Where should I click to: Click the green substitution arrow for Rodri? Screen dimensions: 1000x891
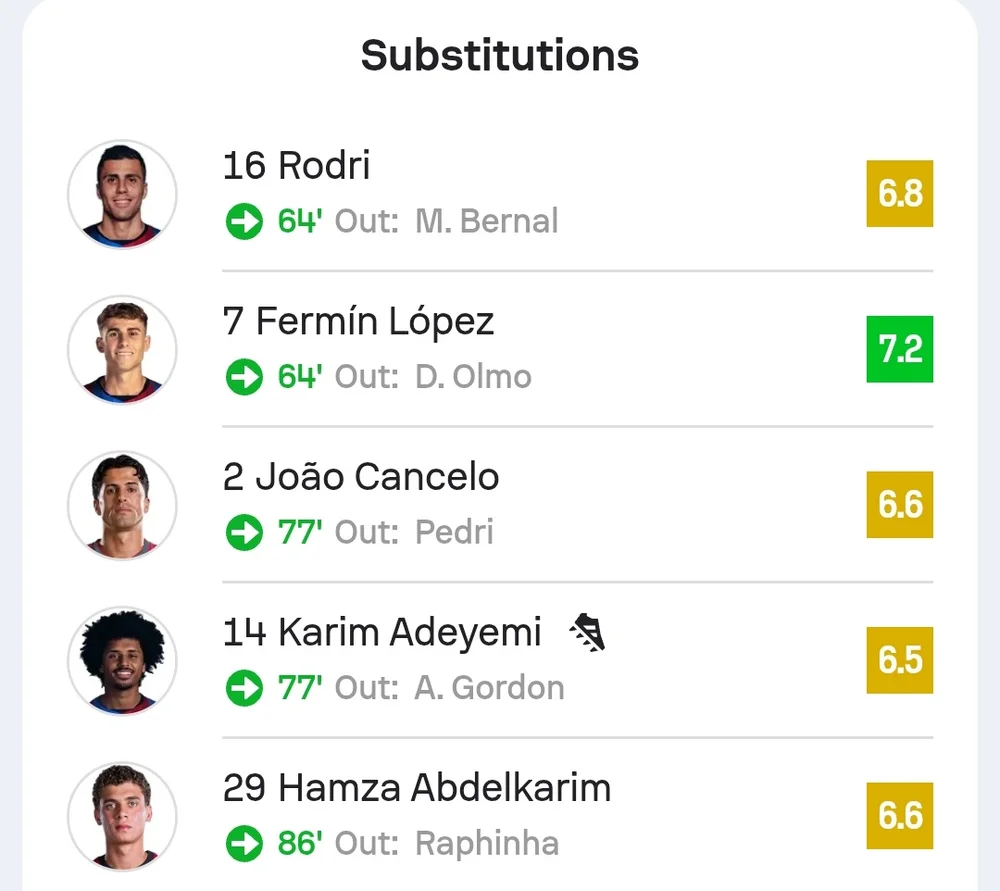pos(244,221)
